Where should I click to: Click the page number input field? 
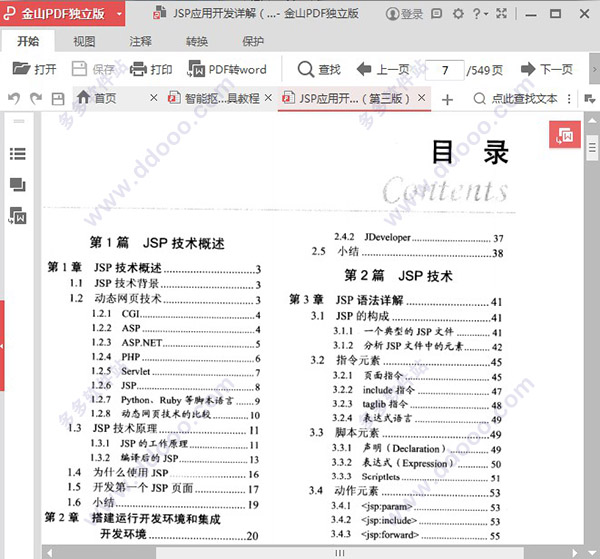click(x=445, y=70)
